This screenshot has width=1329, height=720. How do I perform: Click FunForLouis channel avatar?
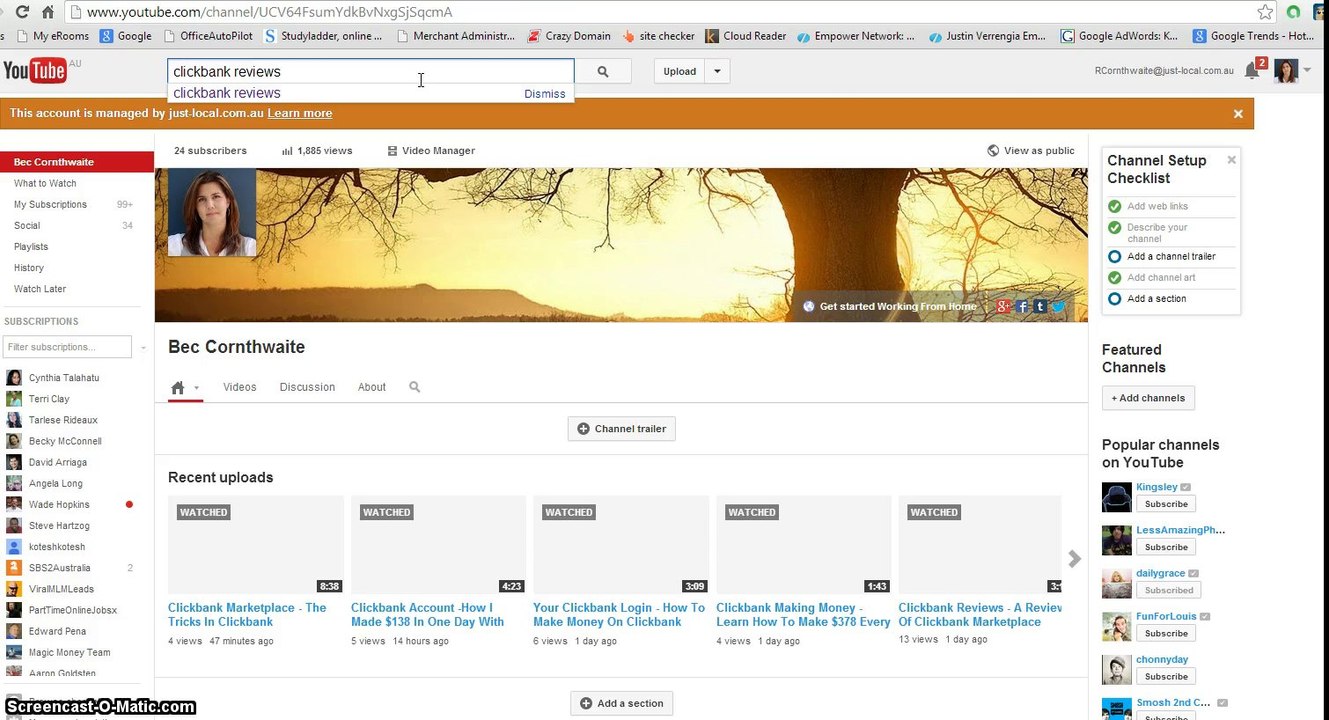(x=1116, y=626)
